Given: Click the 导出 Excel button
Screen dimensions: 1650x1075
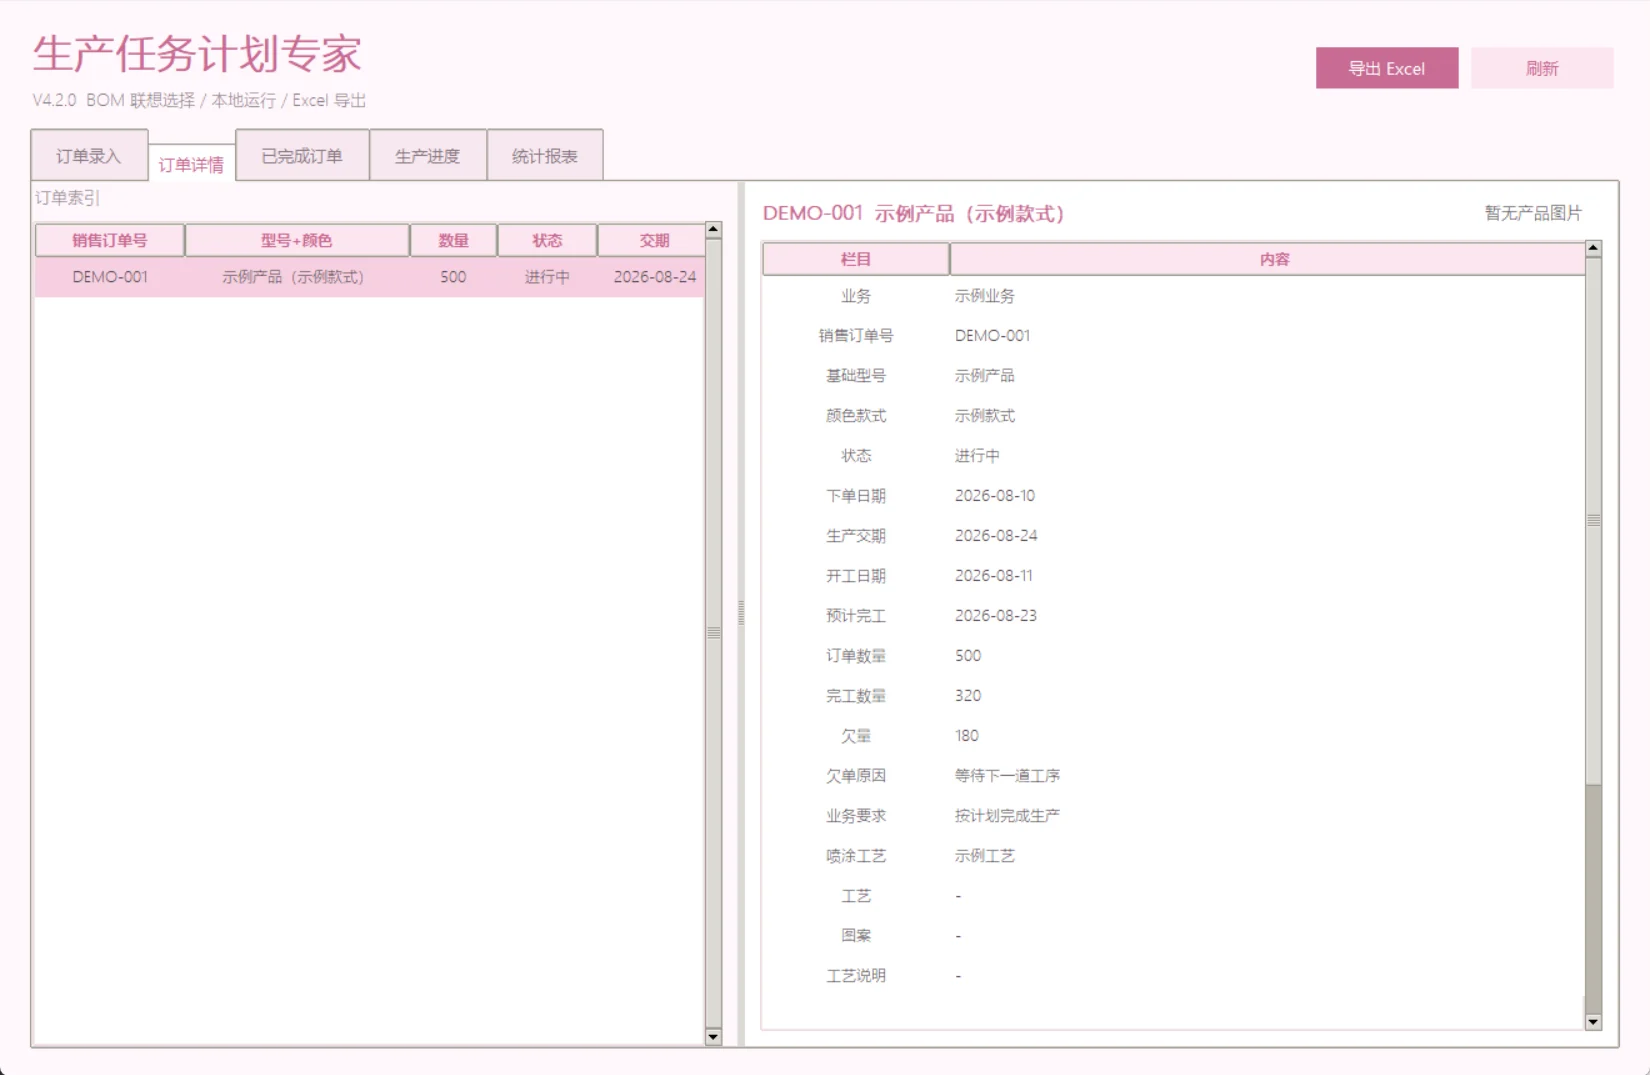Looking at the screenshot, I should pyautogui.click(x=1386, y=68).
